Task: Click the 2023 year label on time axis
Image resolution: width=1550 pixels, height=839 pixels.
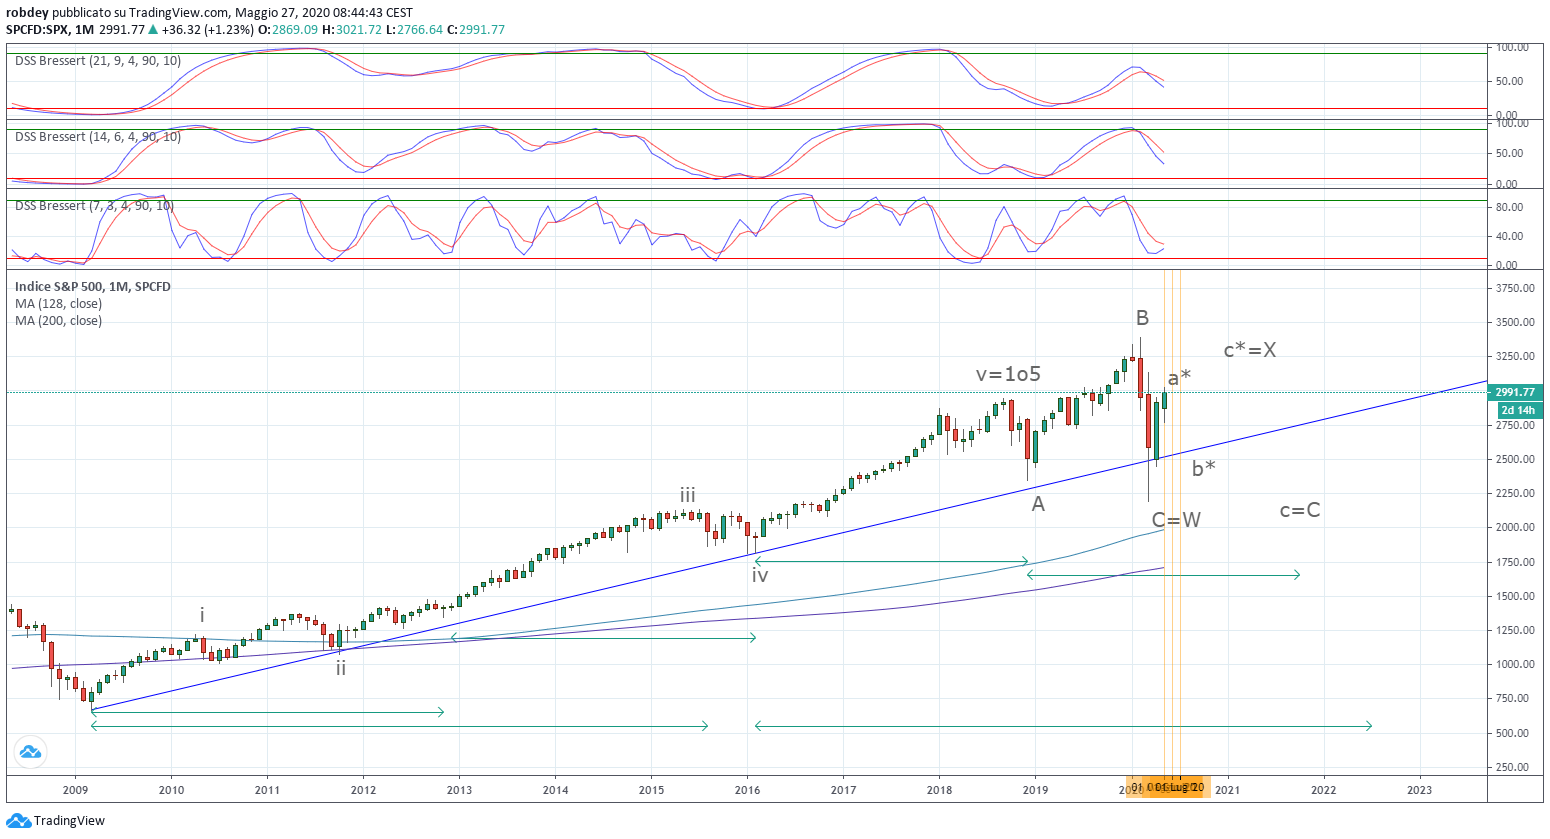Action: point(1419,790)
